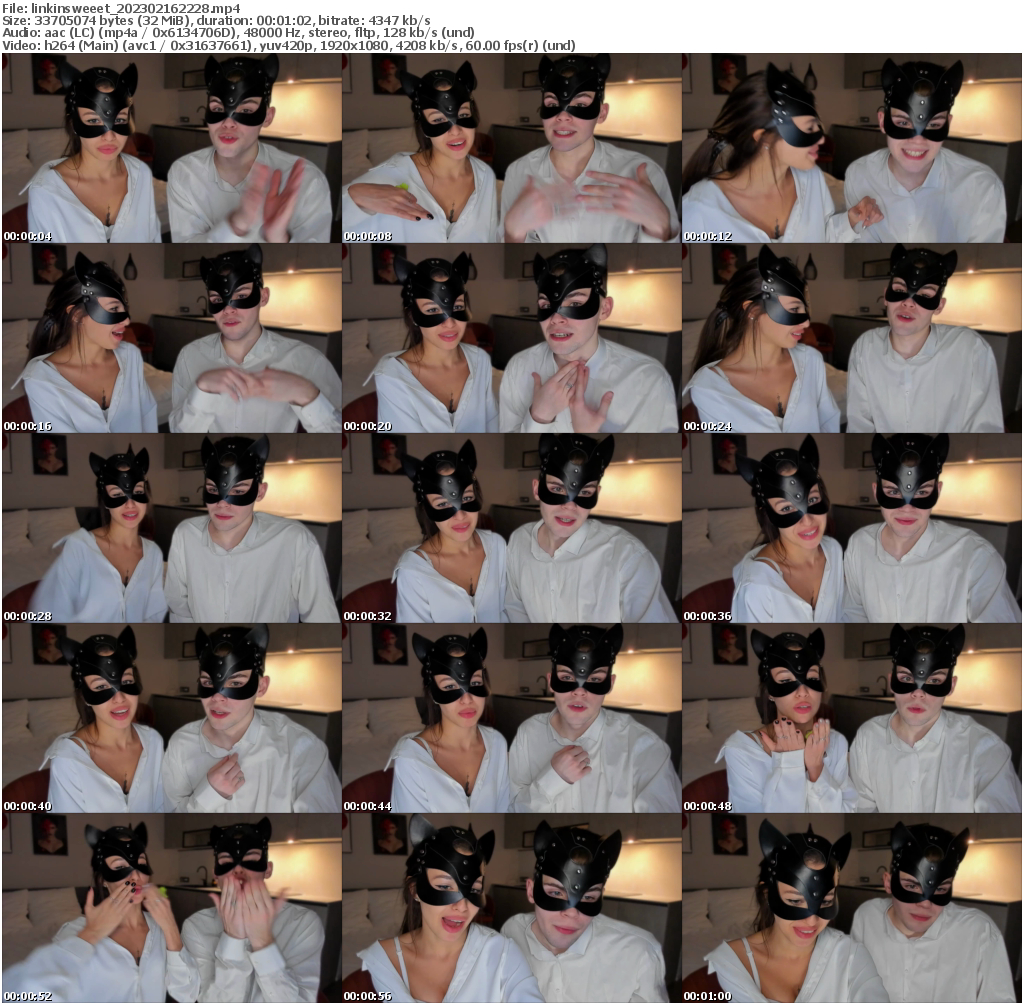
Task: Select the thumbnail at timestamp 00:00:20
Action: [512, 340]
